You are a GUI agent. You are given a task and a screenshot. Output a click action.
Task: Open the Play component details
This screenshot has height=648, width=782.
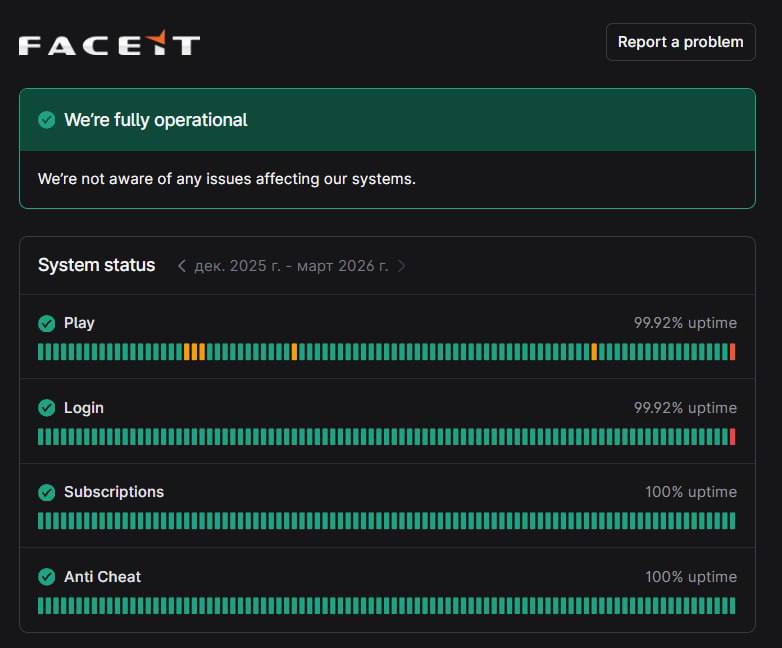click(79, 323)
